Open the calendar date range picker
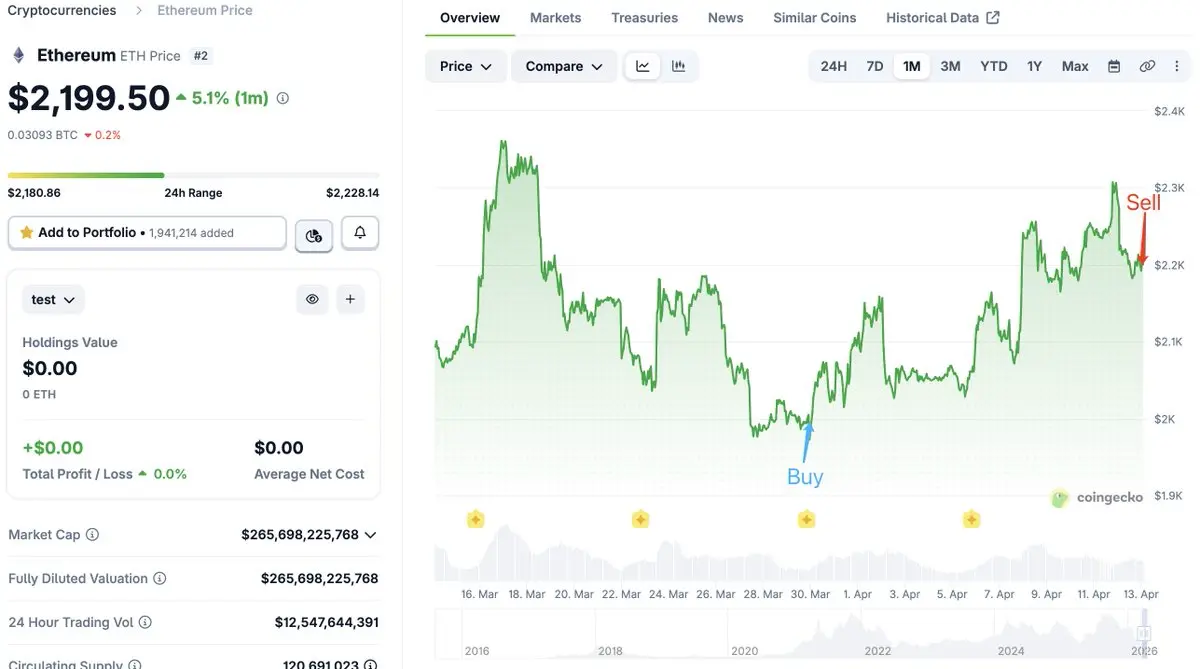Viewport: 1200px width, 669px height. click(1114, 66)
